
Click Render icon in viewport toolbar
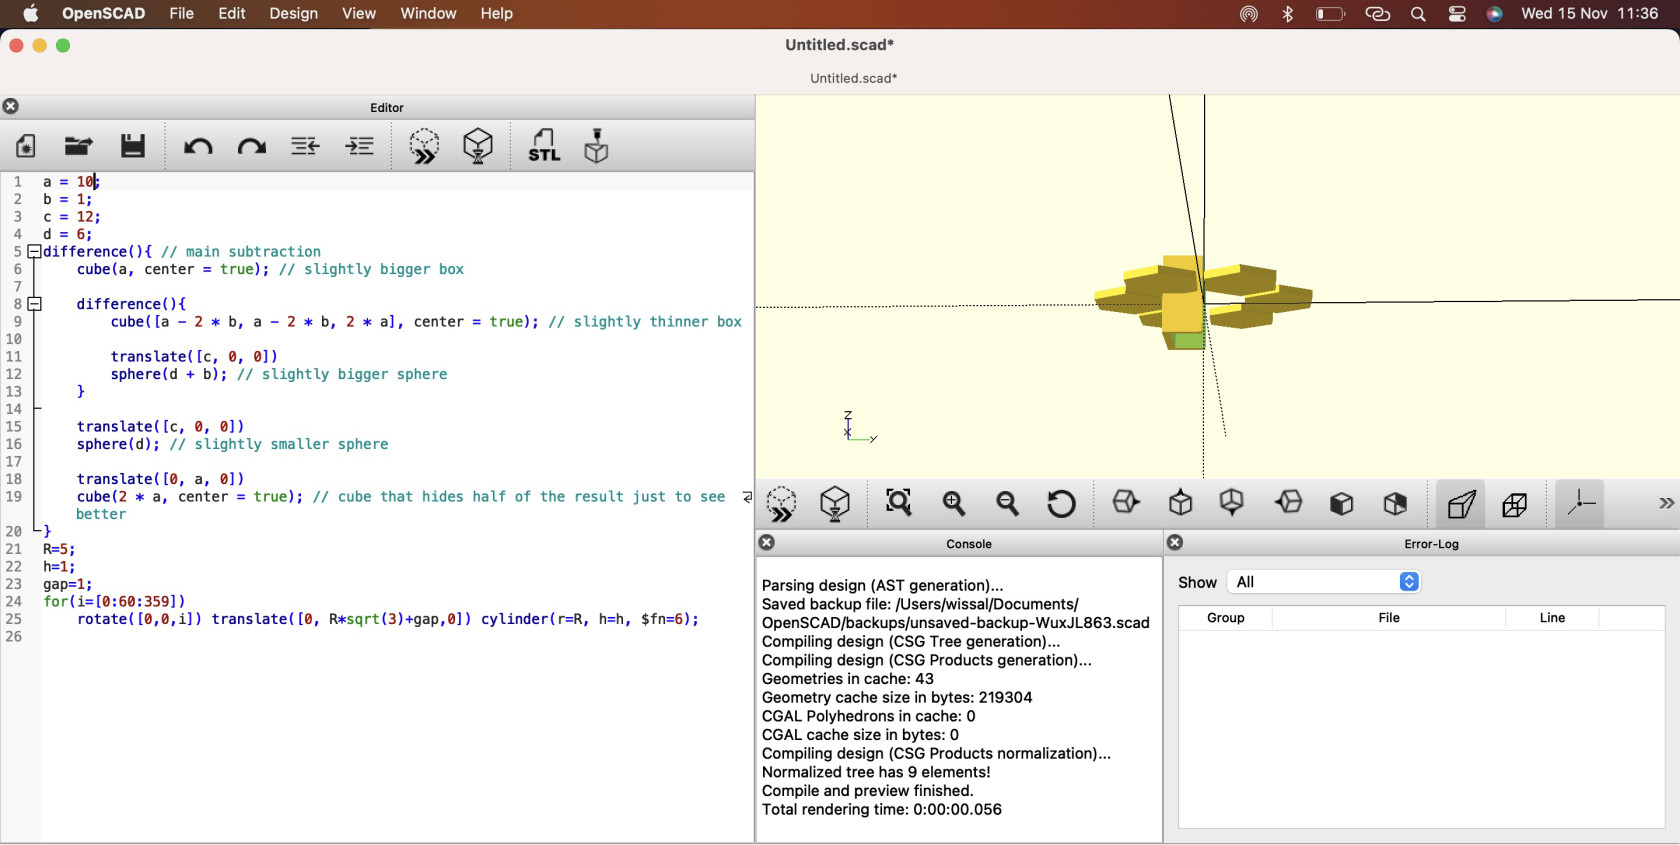(x=836, y=504)
